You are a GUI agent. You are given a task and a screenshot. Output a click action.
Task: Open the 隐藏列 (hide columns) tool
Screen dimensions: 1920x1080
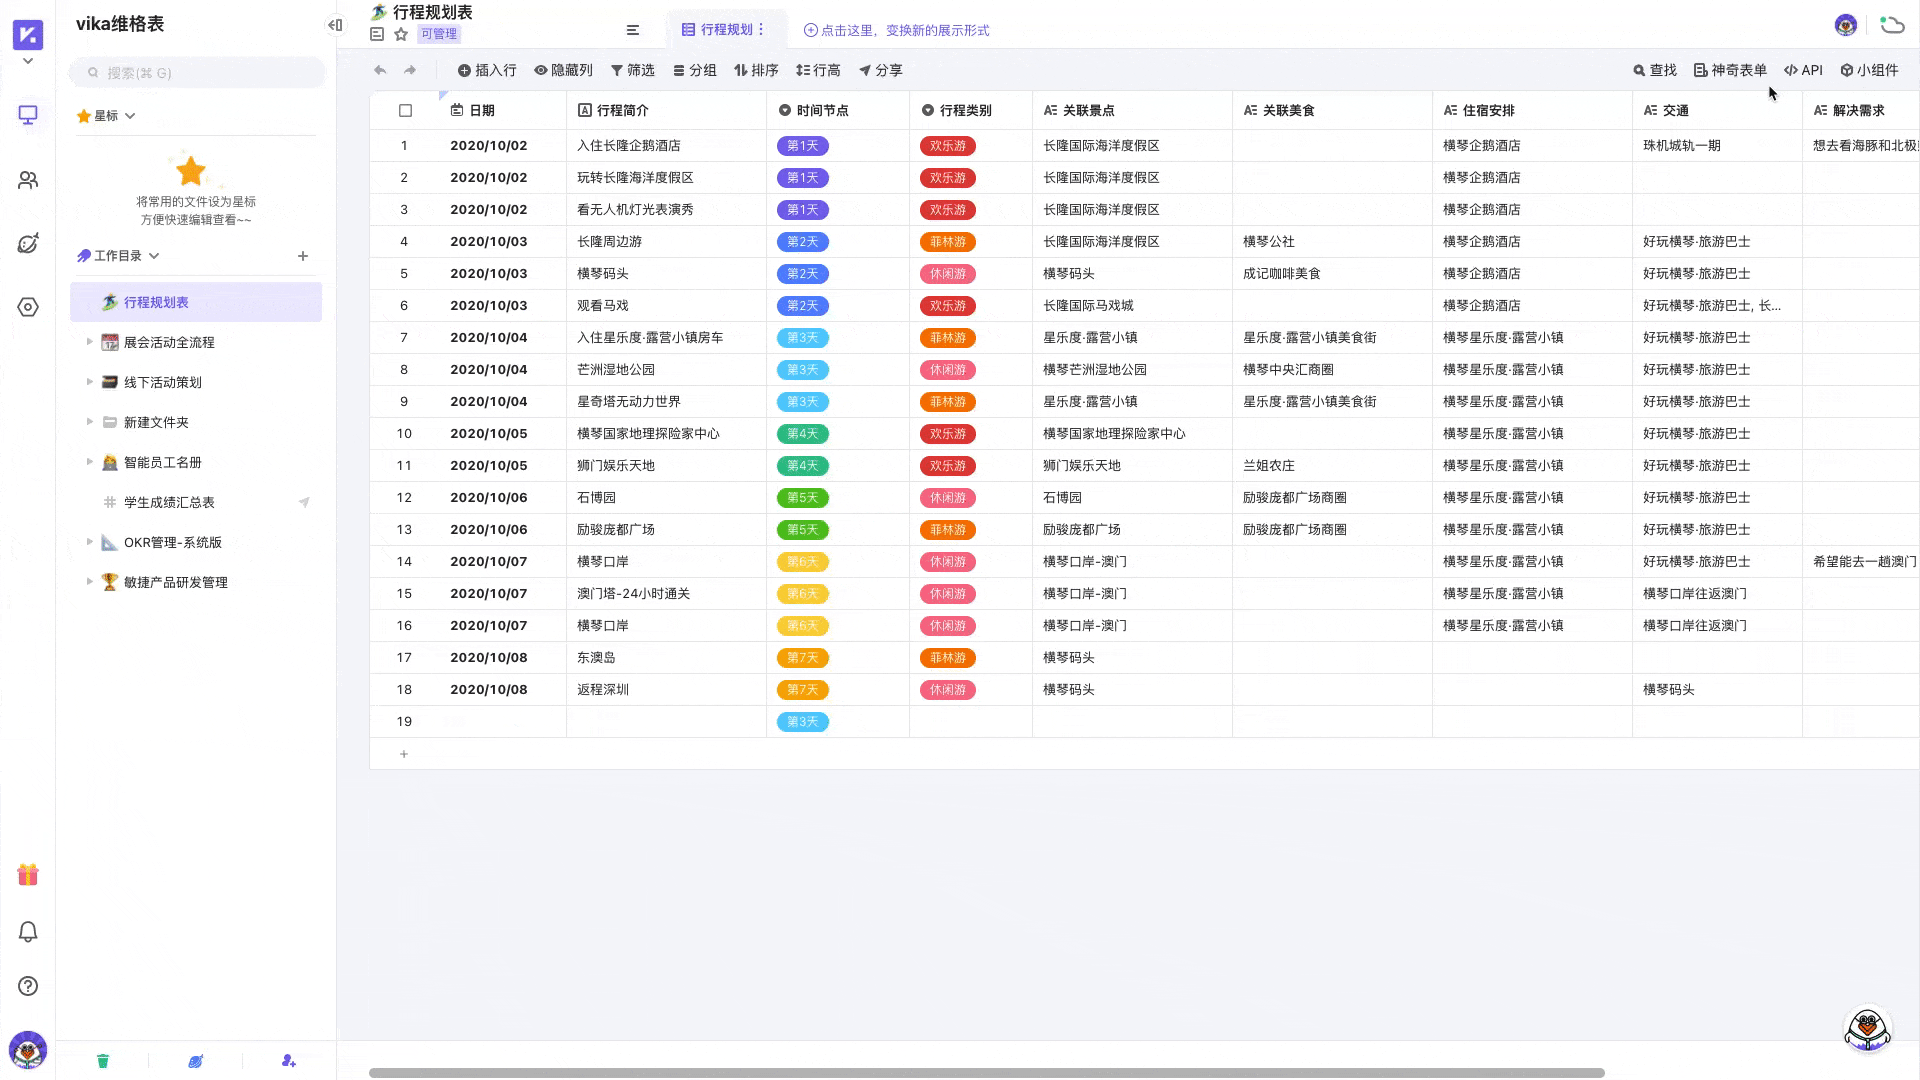coord(563,70)
